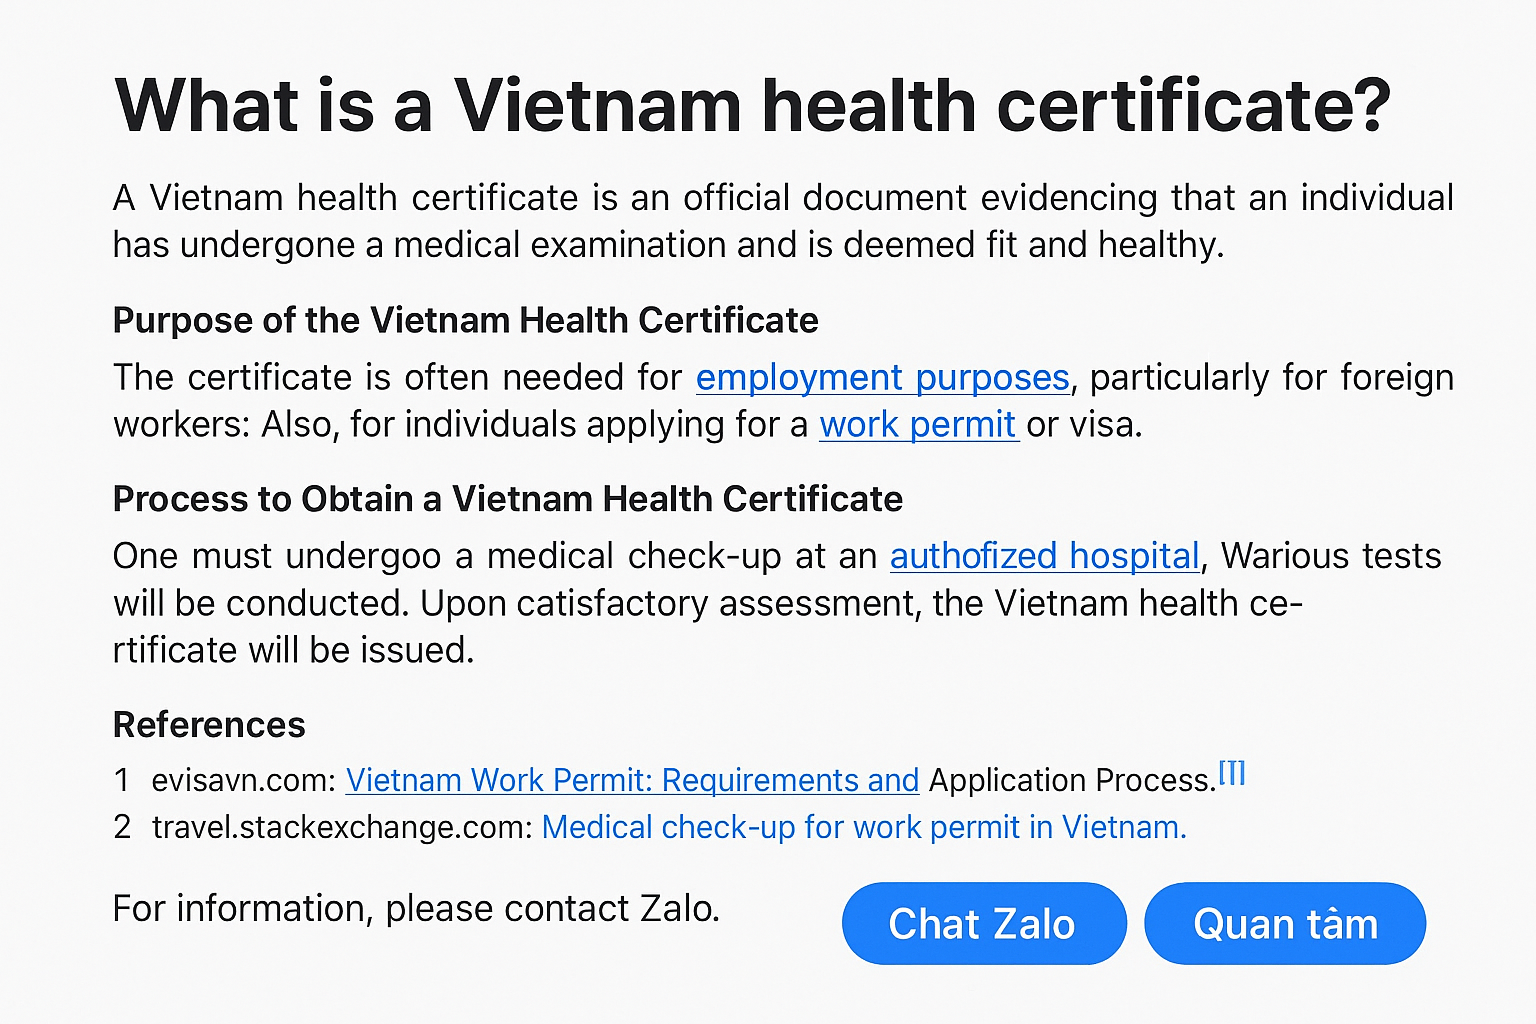The image size is (1536, 1024).
Task: Select the main heading "What is a Vietnam health certificate?"
Action: tap(752, 105)
